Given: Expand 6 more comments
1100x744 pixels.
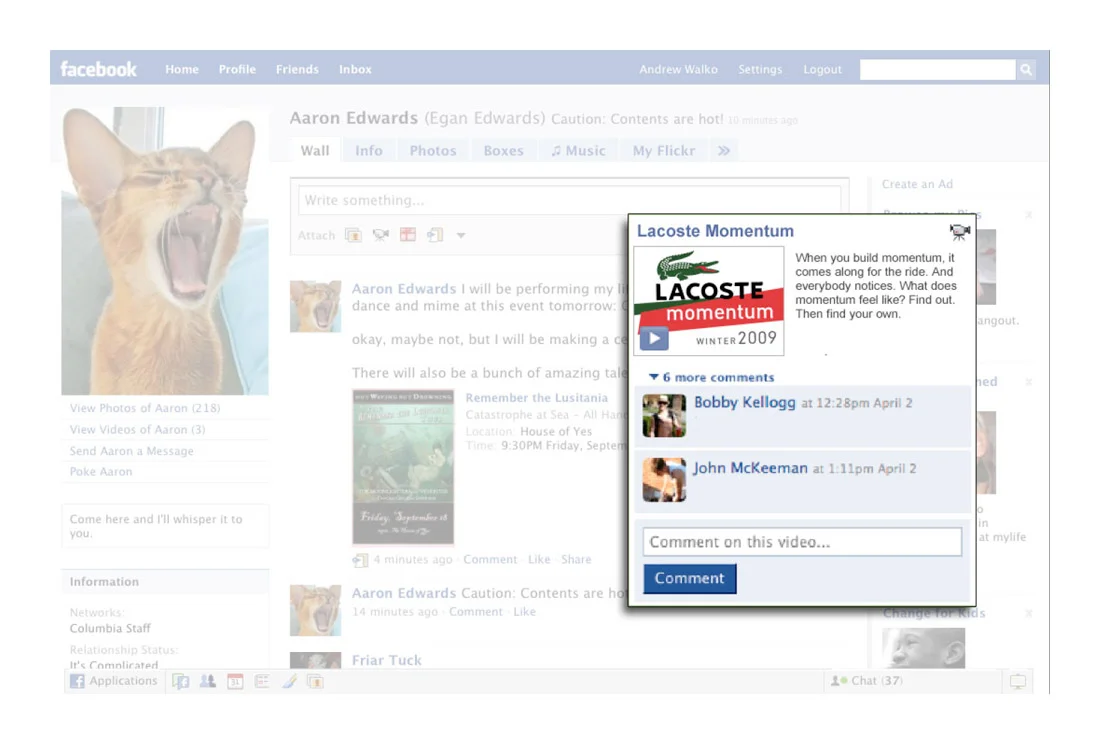Looking at the screenshot, I should [x=711, y=377].
